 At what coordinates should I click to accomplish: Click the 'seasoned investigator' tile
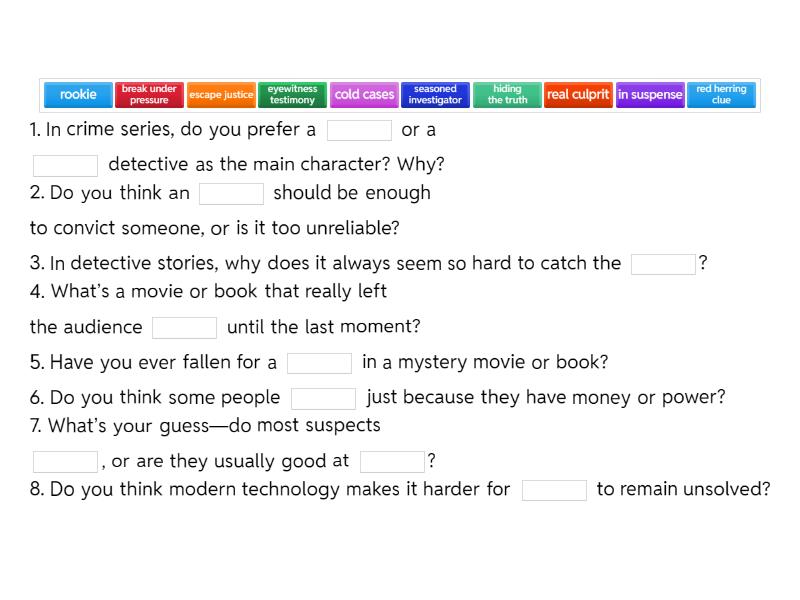pos(435,95)
